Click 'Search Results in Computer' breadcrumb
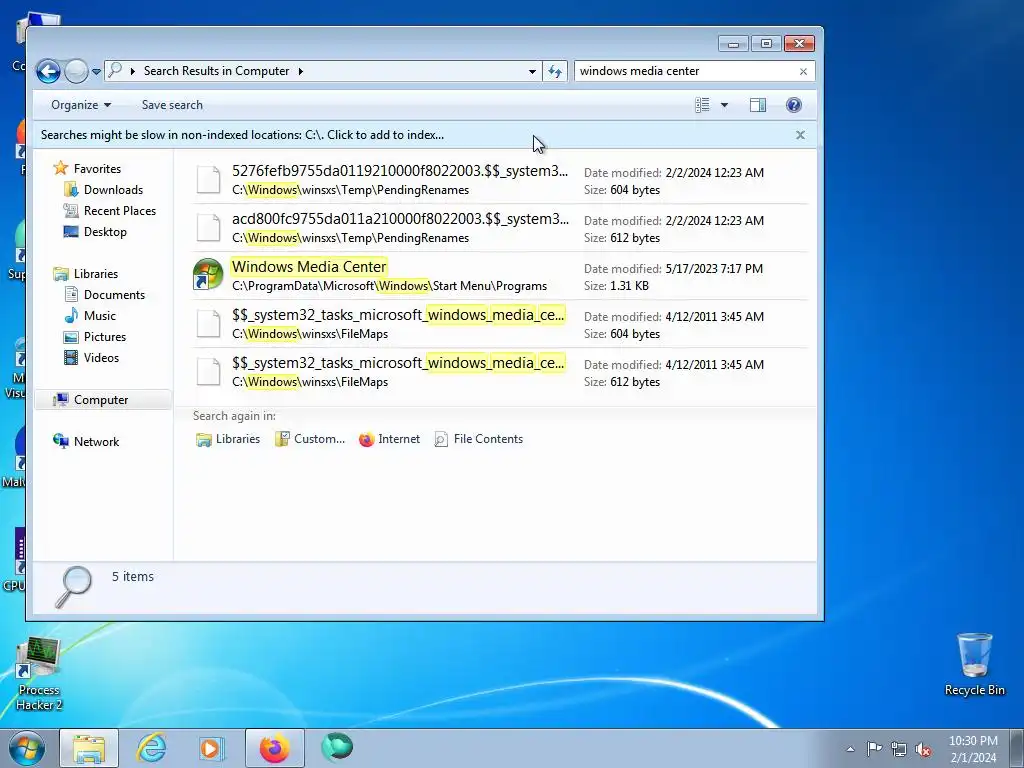Viewport: 1024px width, 768px height. point(216,71)
